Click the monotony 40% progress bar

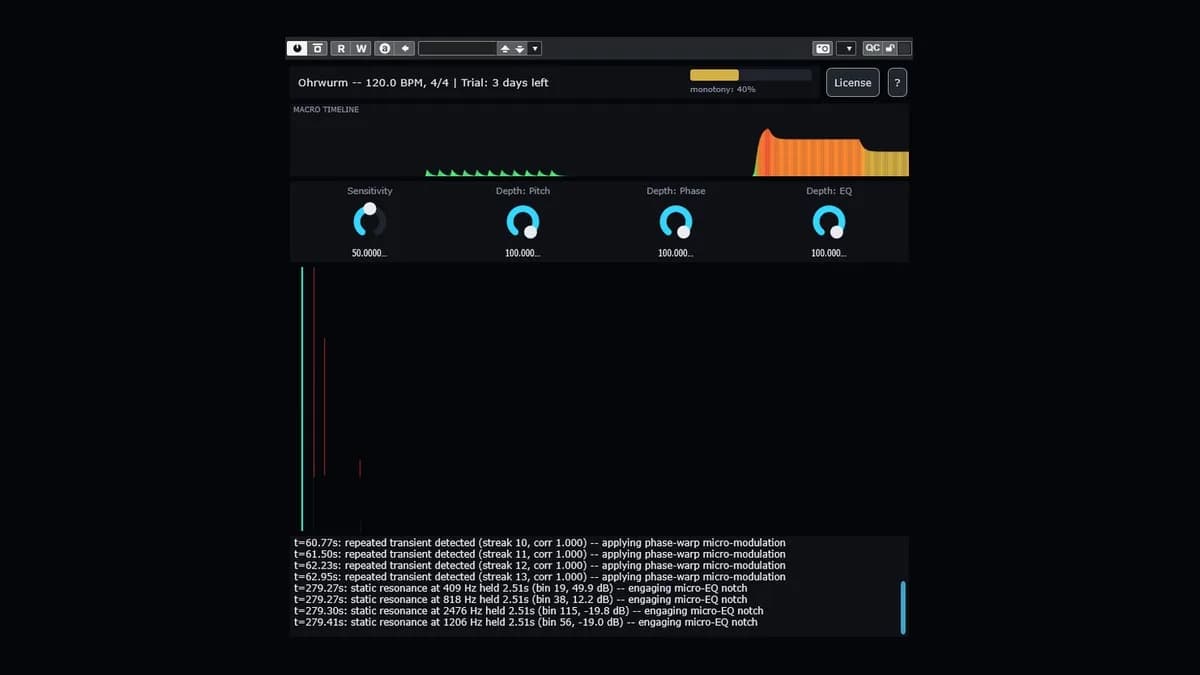click(x=751, y=75)
